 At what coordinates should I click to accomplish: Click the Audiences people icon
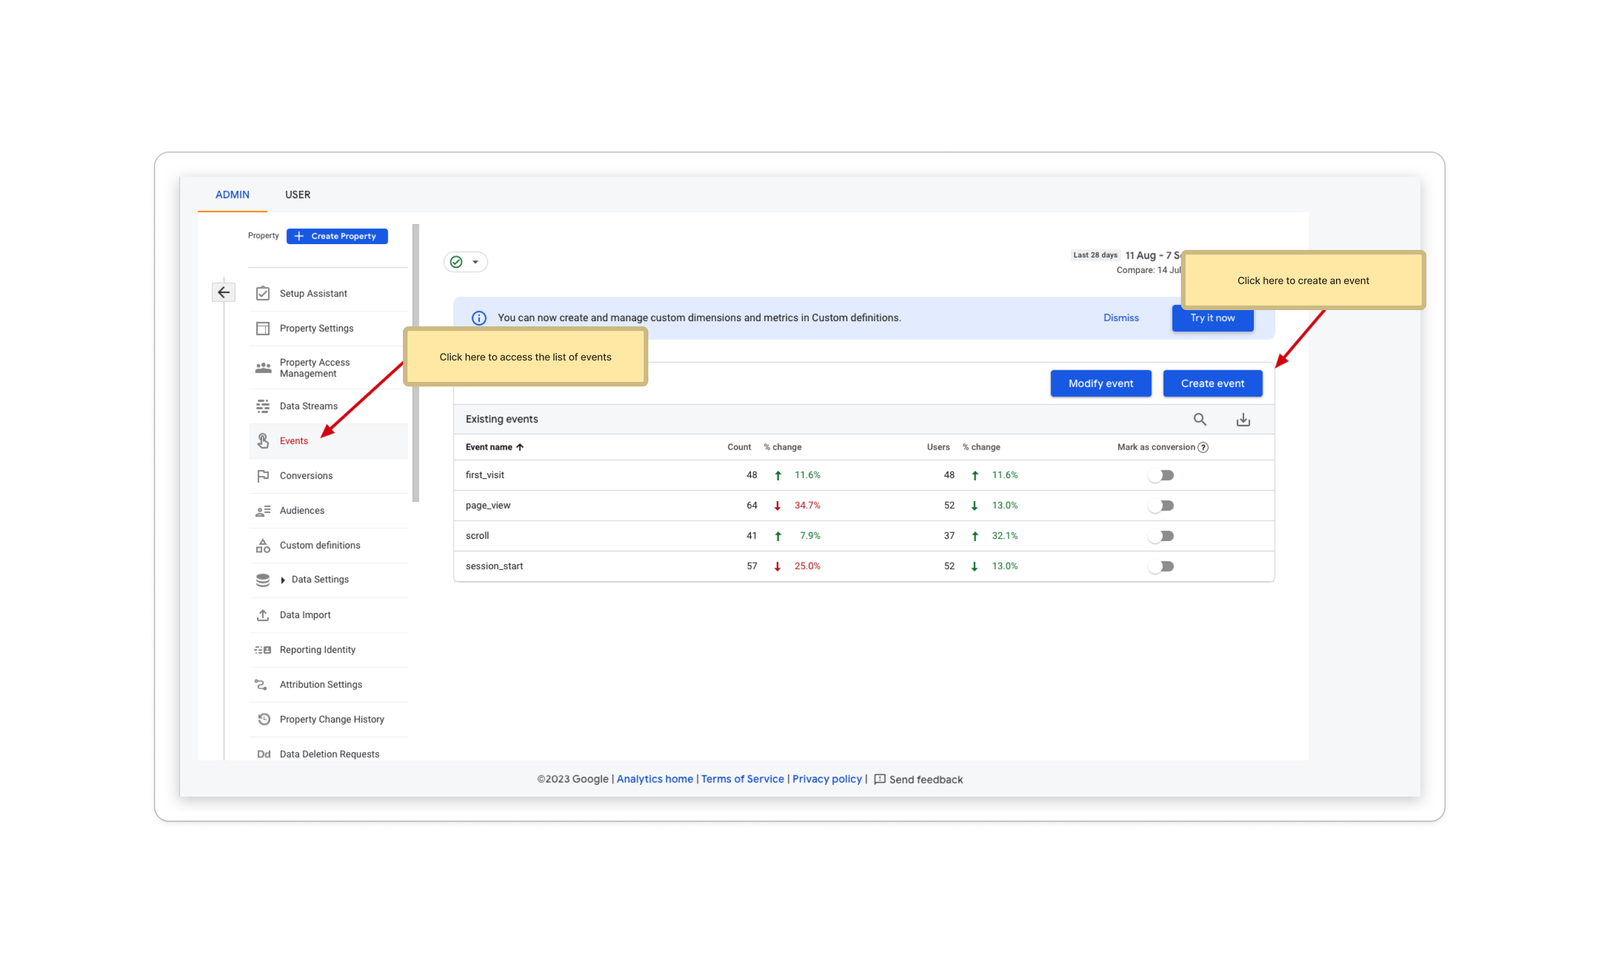[263, 511]
